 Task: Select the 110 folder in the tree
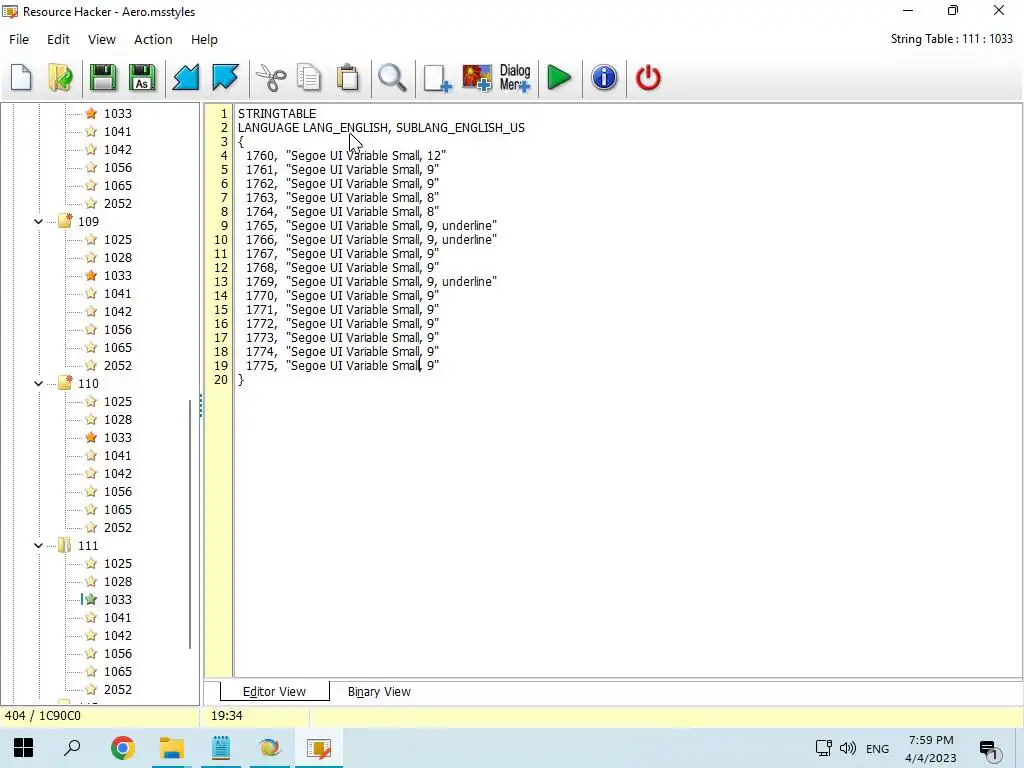88,383
